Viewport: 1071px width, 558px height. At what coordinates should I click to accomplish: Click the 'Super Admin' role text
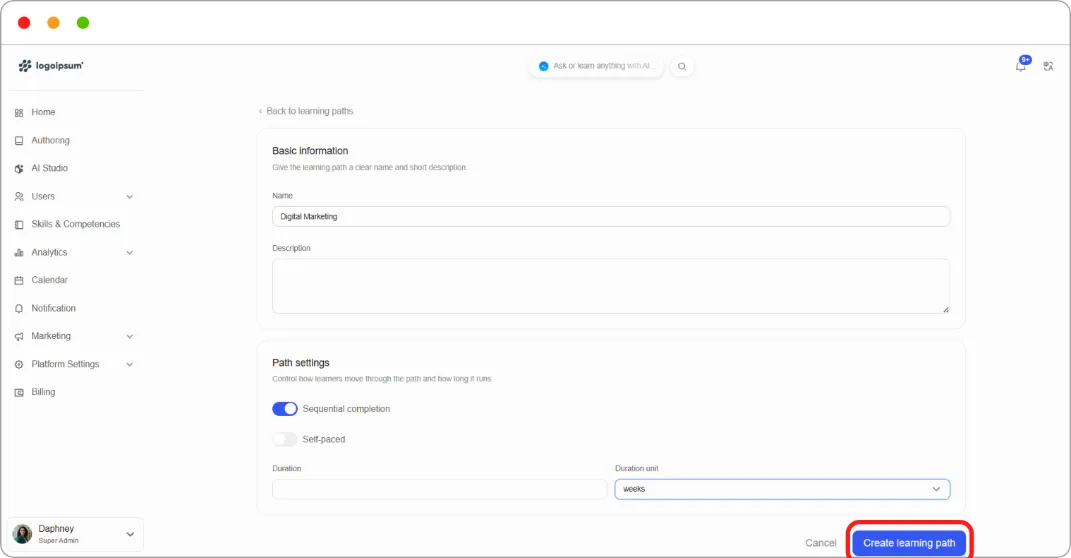point(58,541)
